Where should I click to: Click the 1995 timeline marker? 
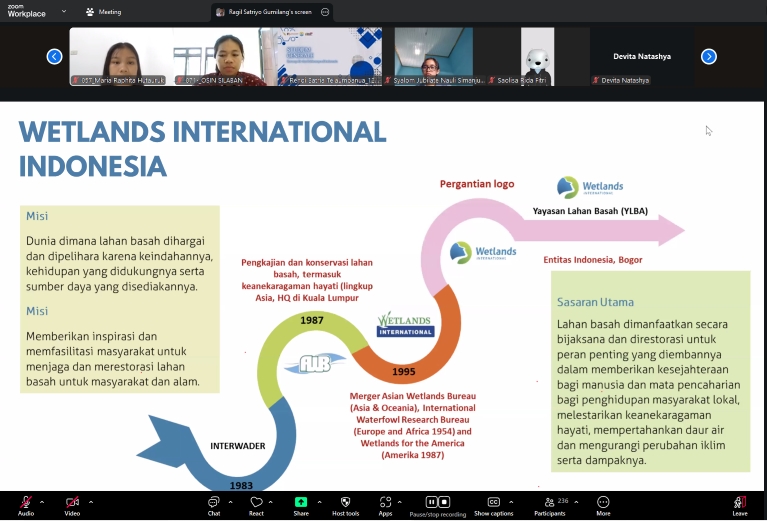pyautogui.click(x=404, y=372)
